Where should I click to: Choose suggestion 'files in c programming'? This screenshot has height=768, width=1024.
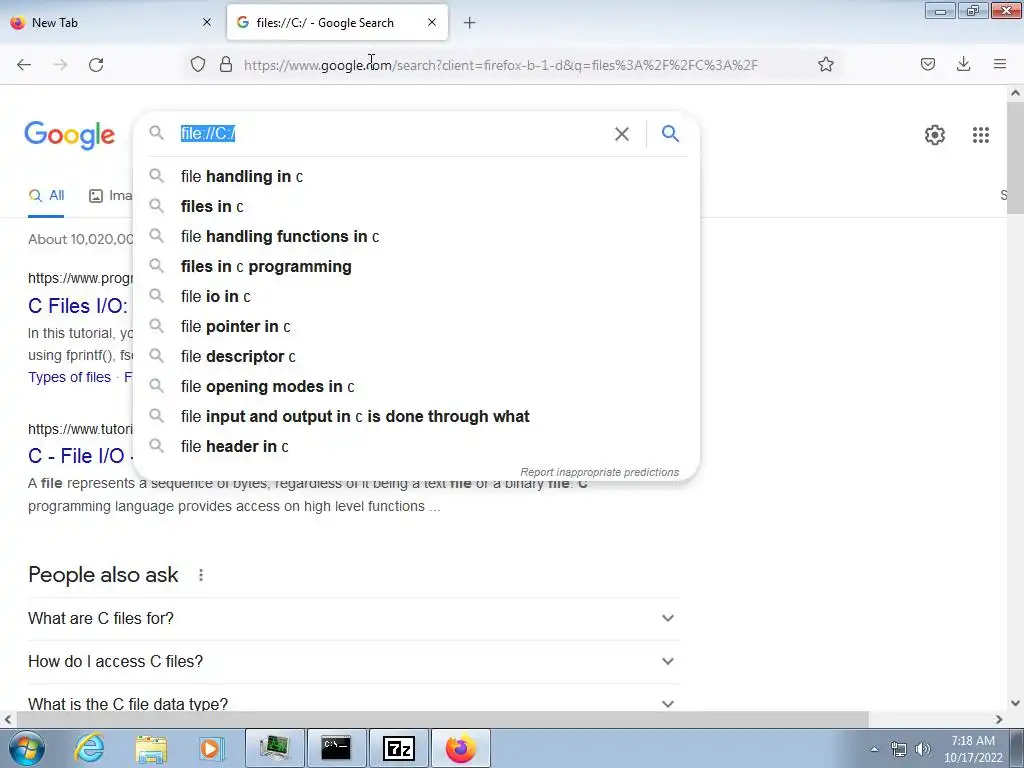[x=416, y=266]
